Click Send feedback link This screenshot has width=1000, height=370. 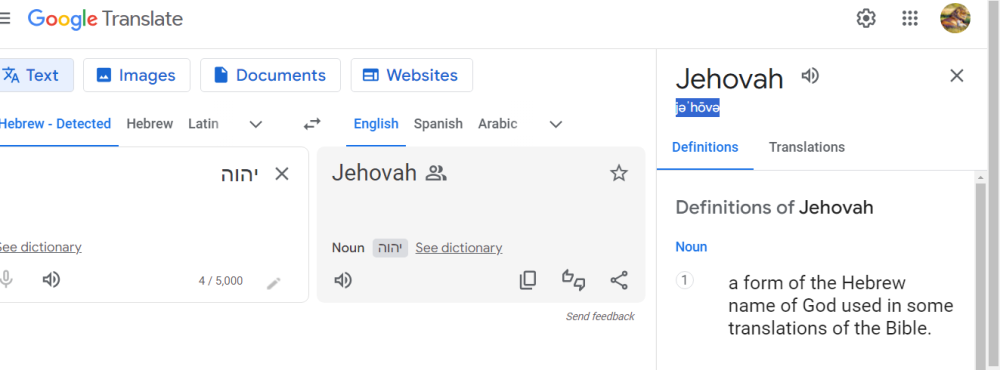(x=600, y=316)
